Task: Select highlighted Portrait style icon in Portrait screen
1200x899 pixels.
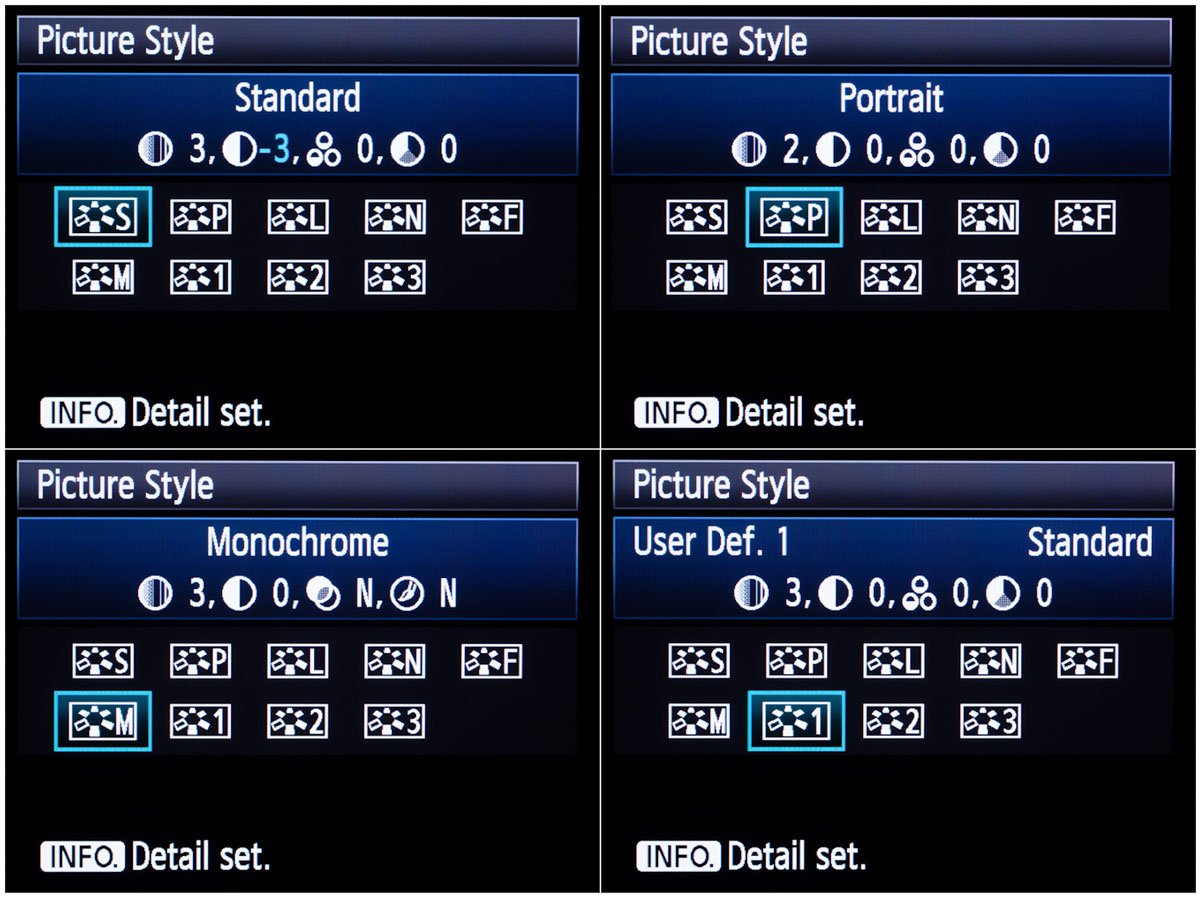Action: tap(795, 217)
